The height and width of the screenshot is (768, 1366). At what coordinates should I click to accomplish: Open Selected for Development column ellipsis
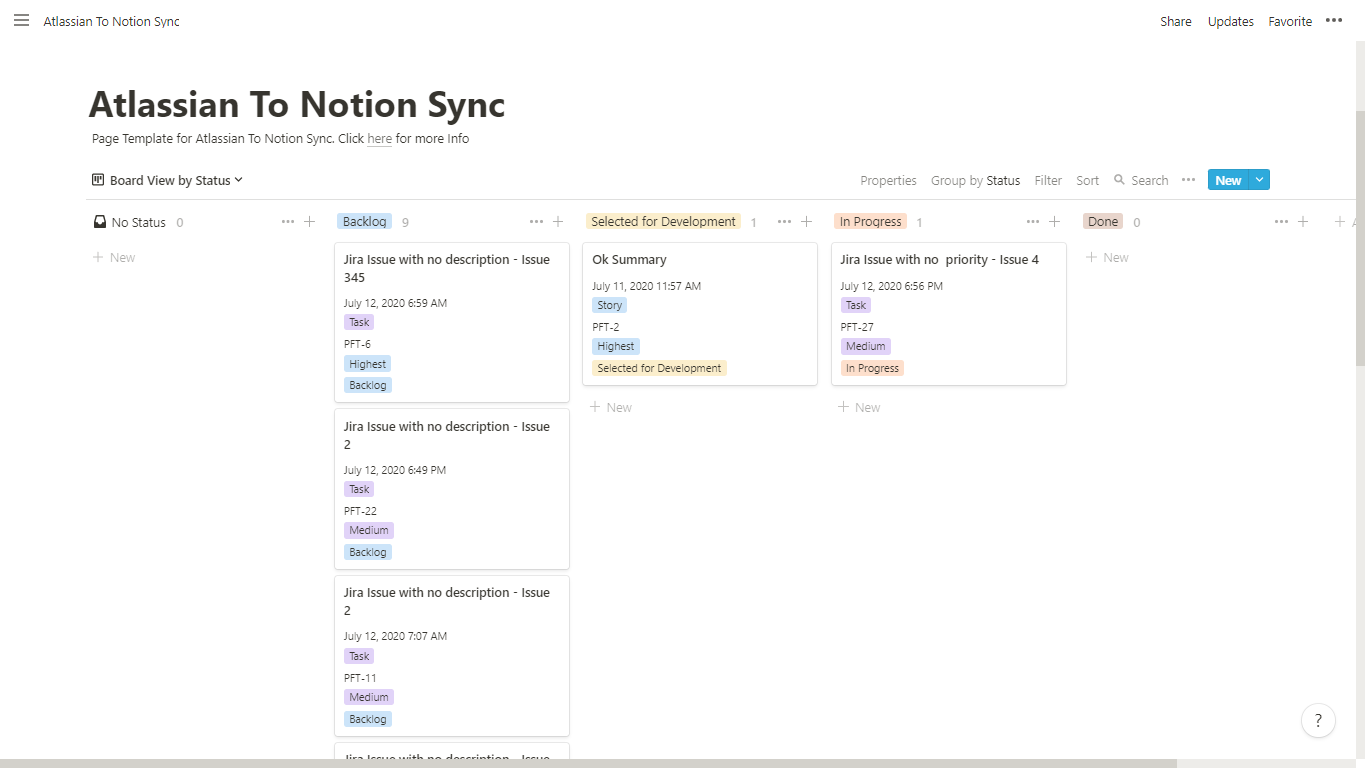pyautogui.click(x=784, y=222)
